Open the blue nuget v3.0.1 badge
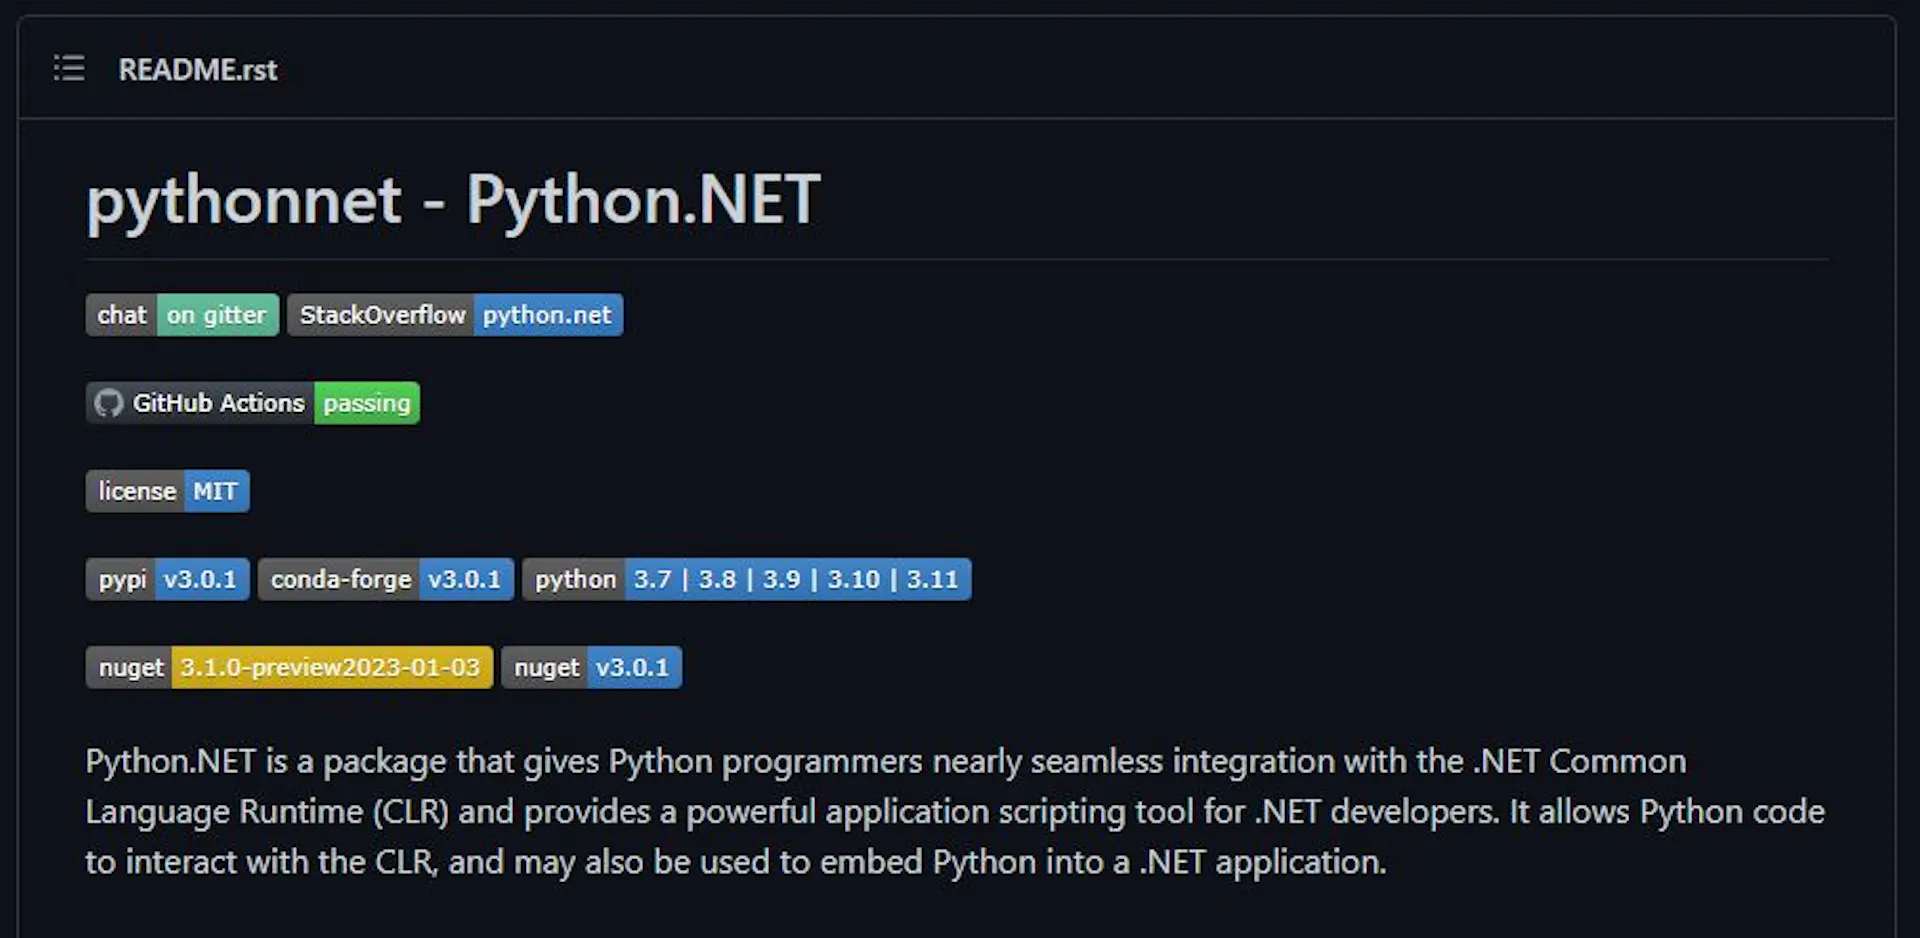Viewport: 1920px width, 938px height. coord(592,667)
